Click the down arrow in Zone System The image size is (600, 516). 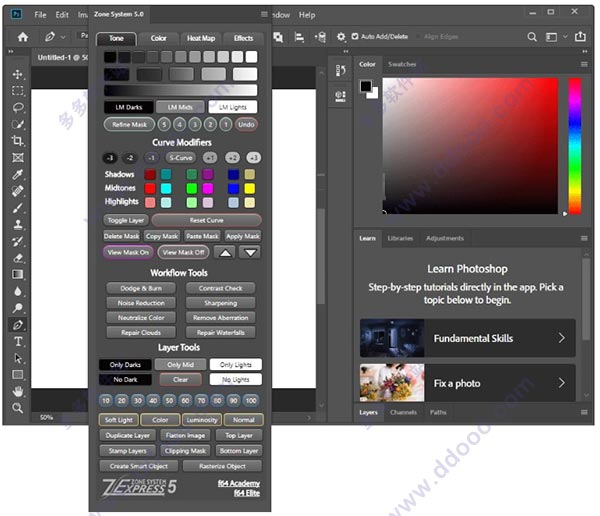point(250,253)
